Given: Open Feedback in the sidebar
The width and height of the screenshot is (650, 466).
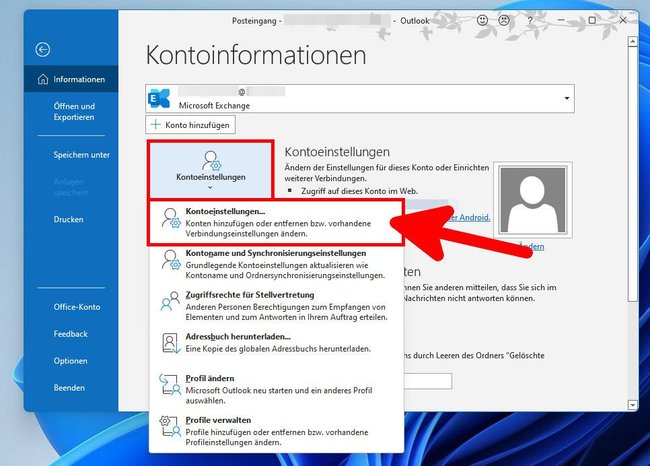Looking at the screenshot, I should click(x=70, y=334).
